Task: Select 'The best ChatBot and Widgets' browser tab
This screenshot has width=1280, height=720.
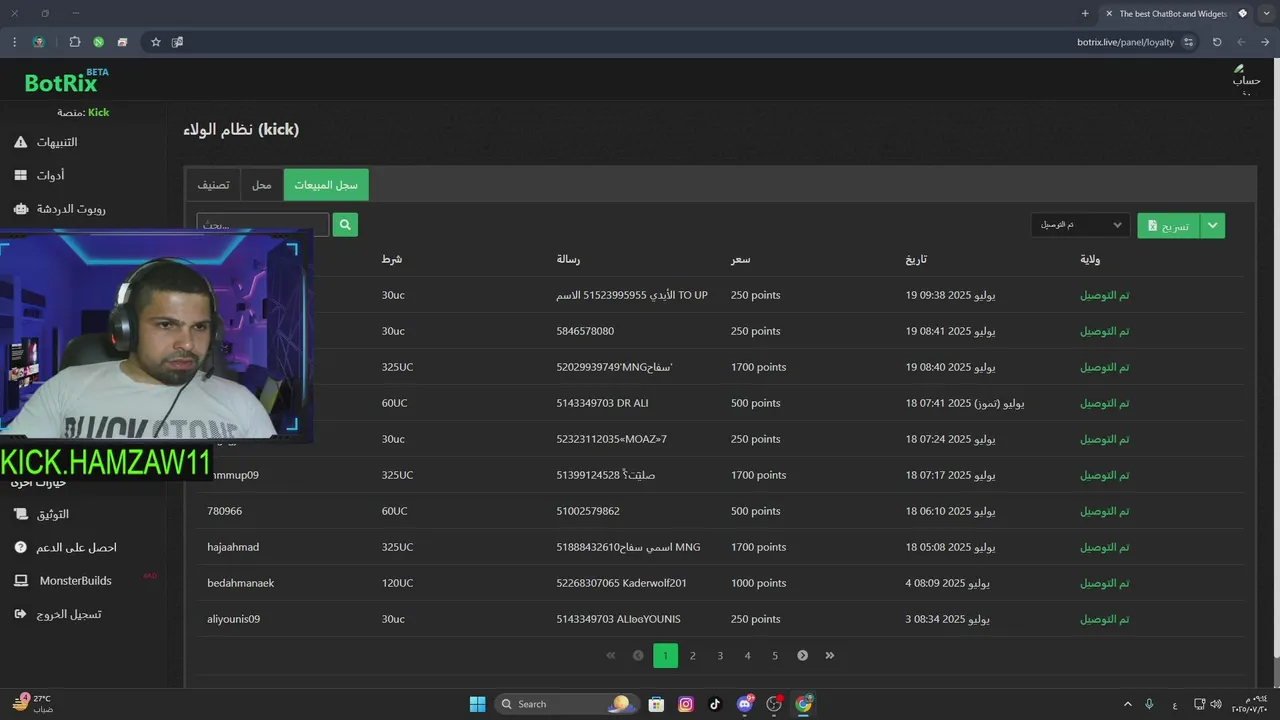Action: (x=1173, y=13)
